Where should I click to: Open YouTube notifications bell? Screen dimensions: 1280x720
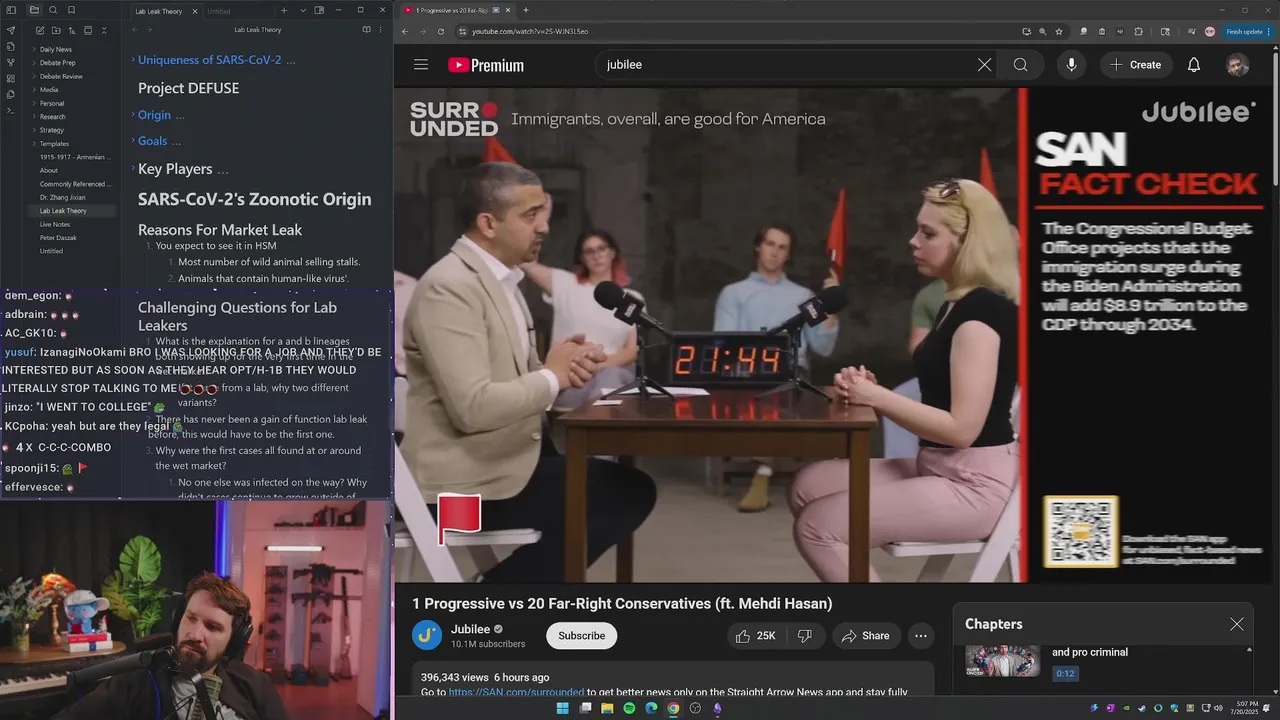pos(1194,65)
